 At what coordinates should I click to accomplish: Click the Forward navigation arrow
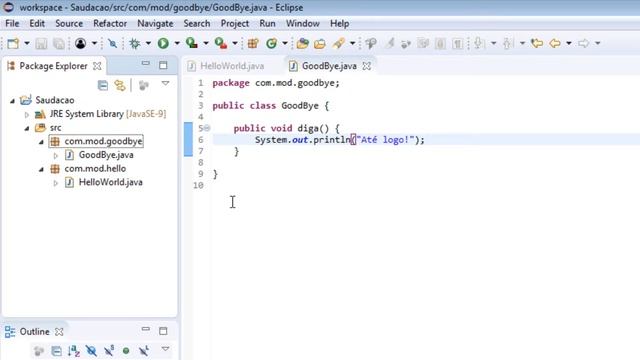pyautogui.click(x=584, y=43)
